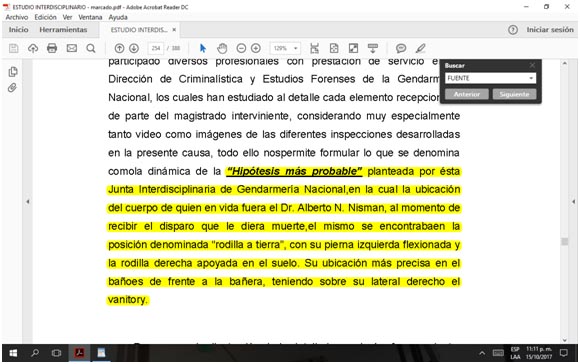Screen dimensions: 580x364
Task: Switch to the Herramientas tab
Action: pos(63,30)
